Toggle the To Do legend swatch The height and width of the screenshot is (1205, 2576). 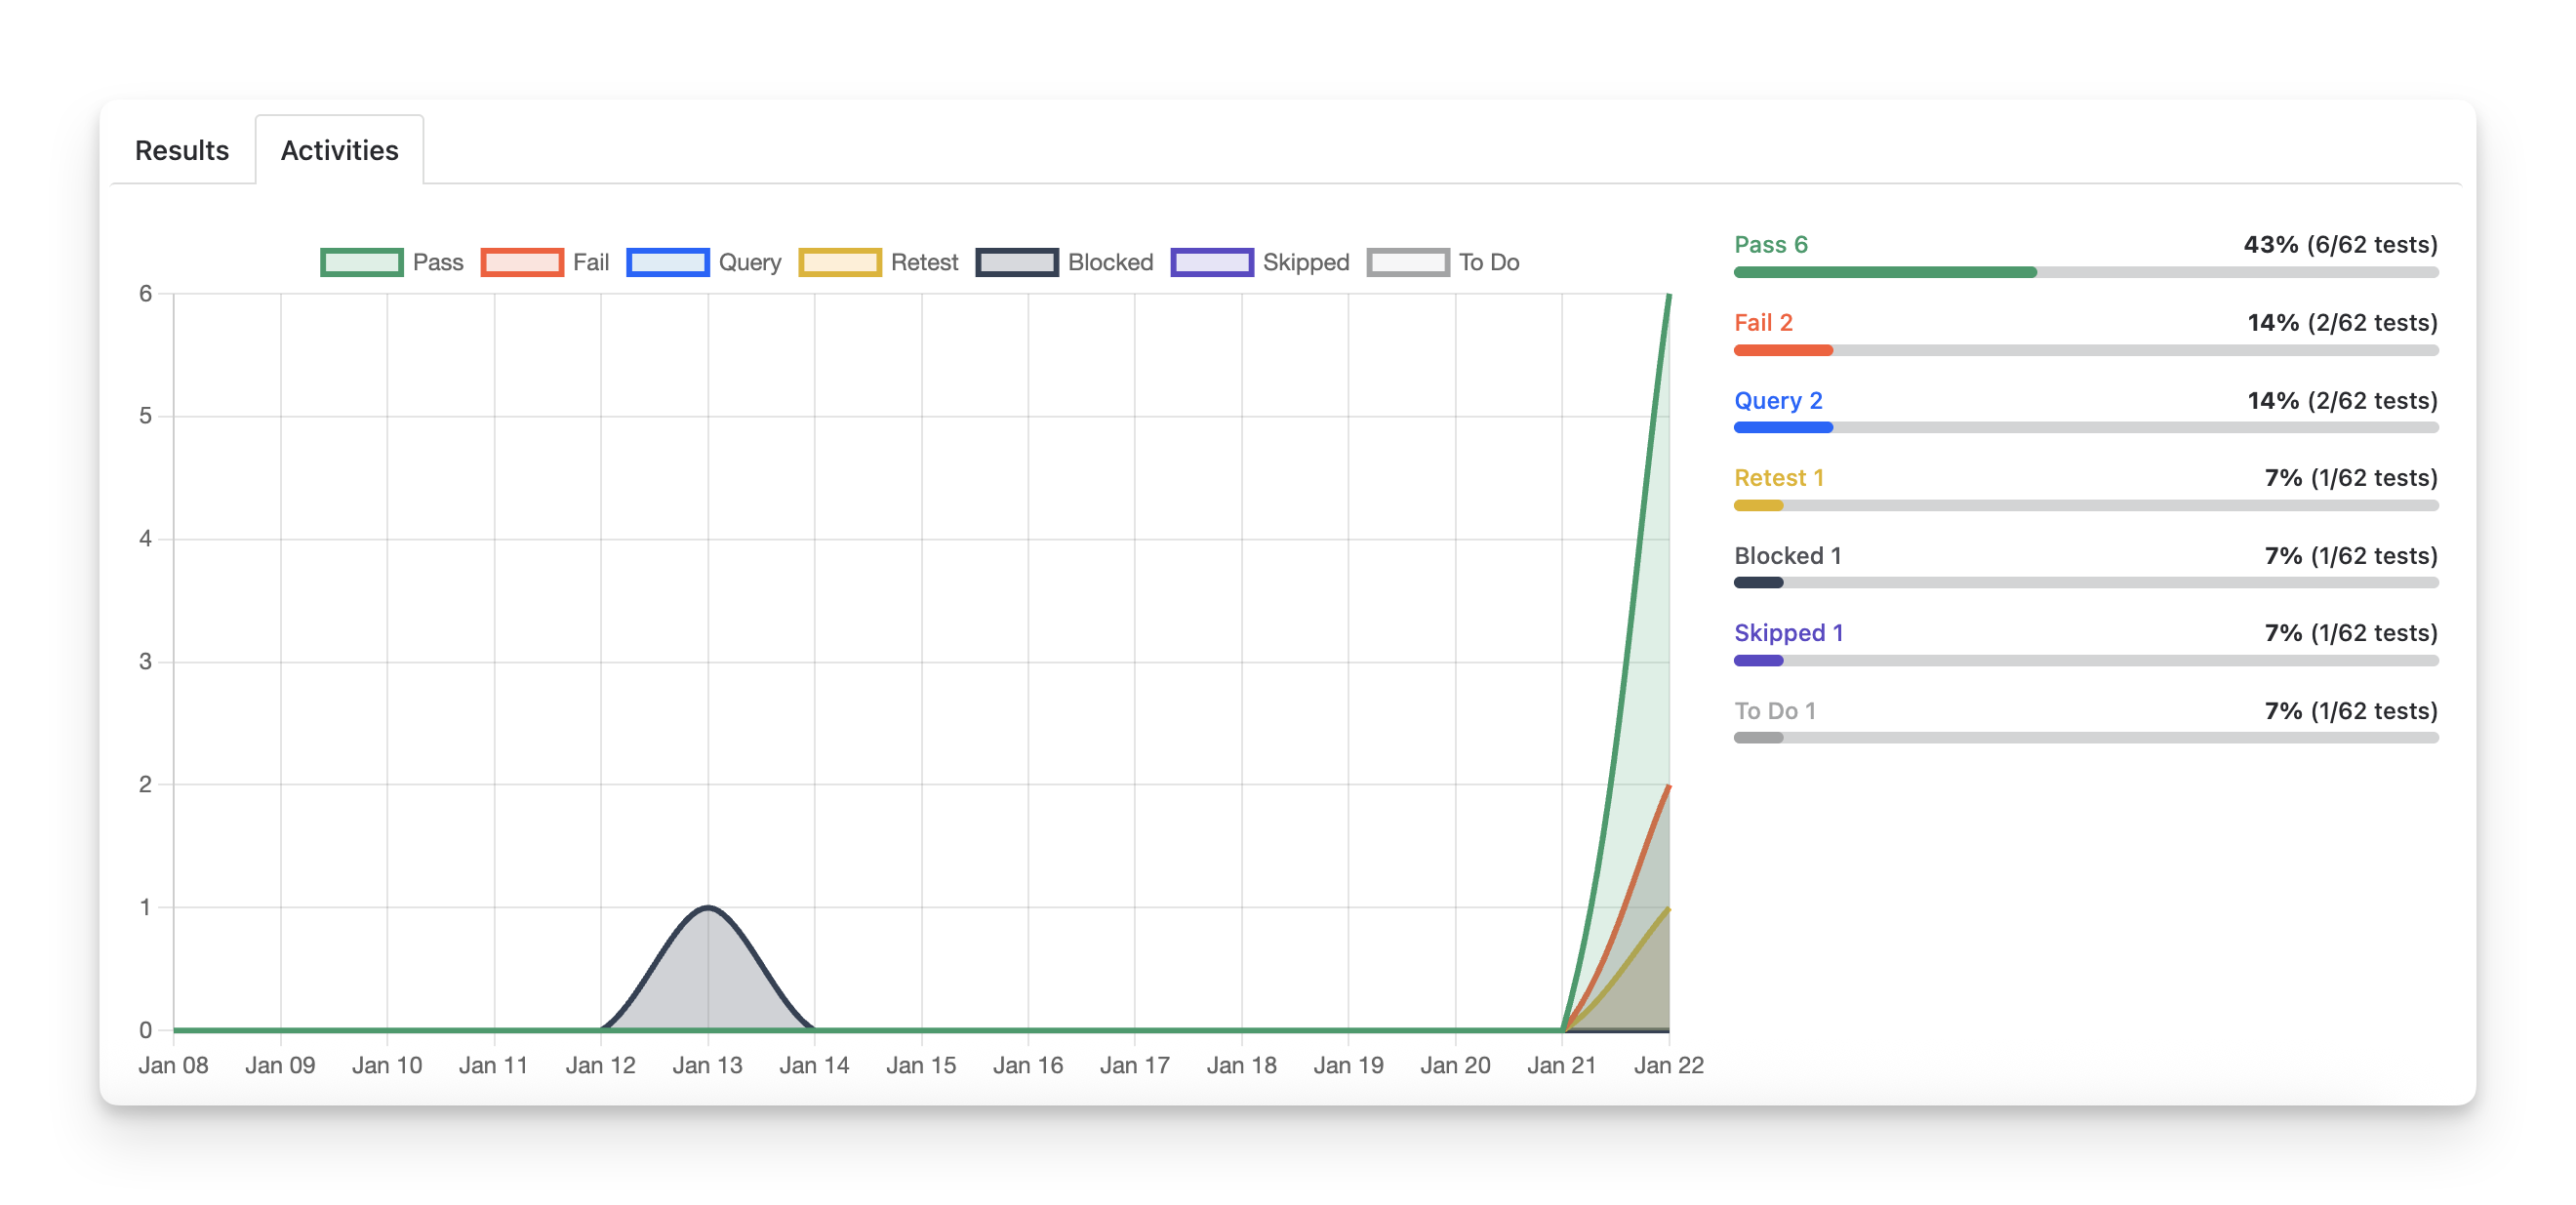coord(1407,262)
